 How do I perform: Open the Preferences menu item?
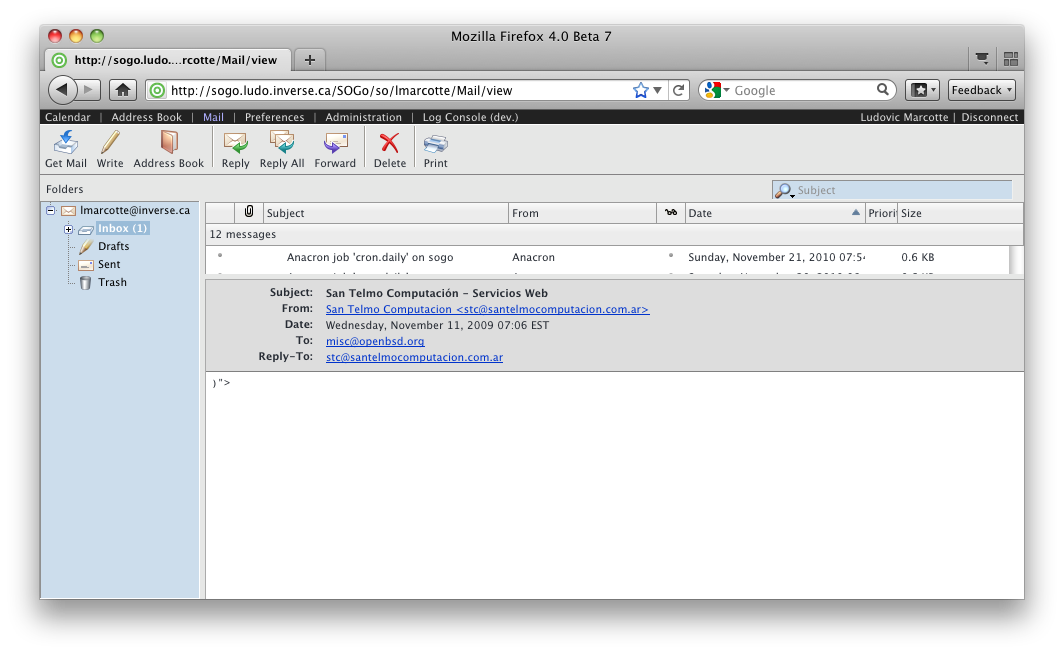[274, 117]
